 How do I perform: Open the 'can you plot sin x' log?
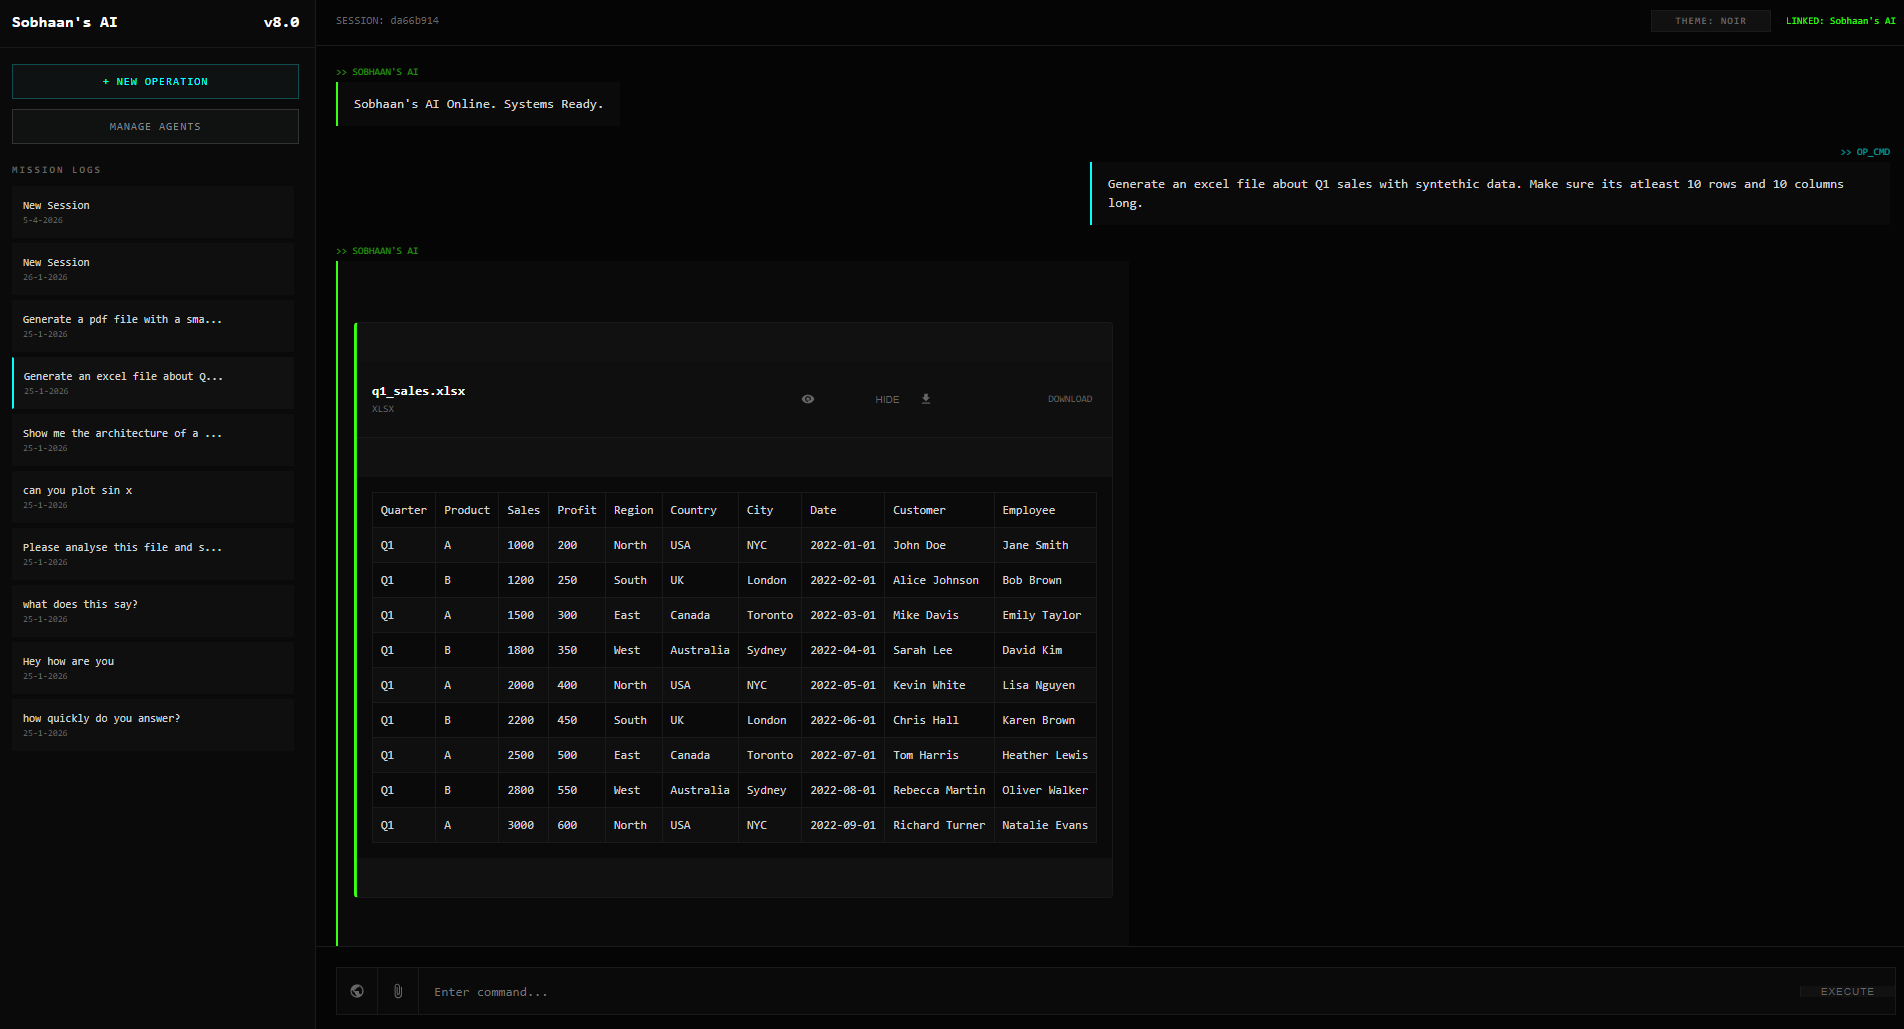point(152,496)
